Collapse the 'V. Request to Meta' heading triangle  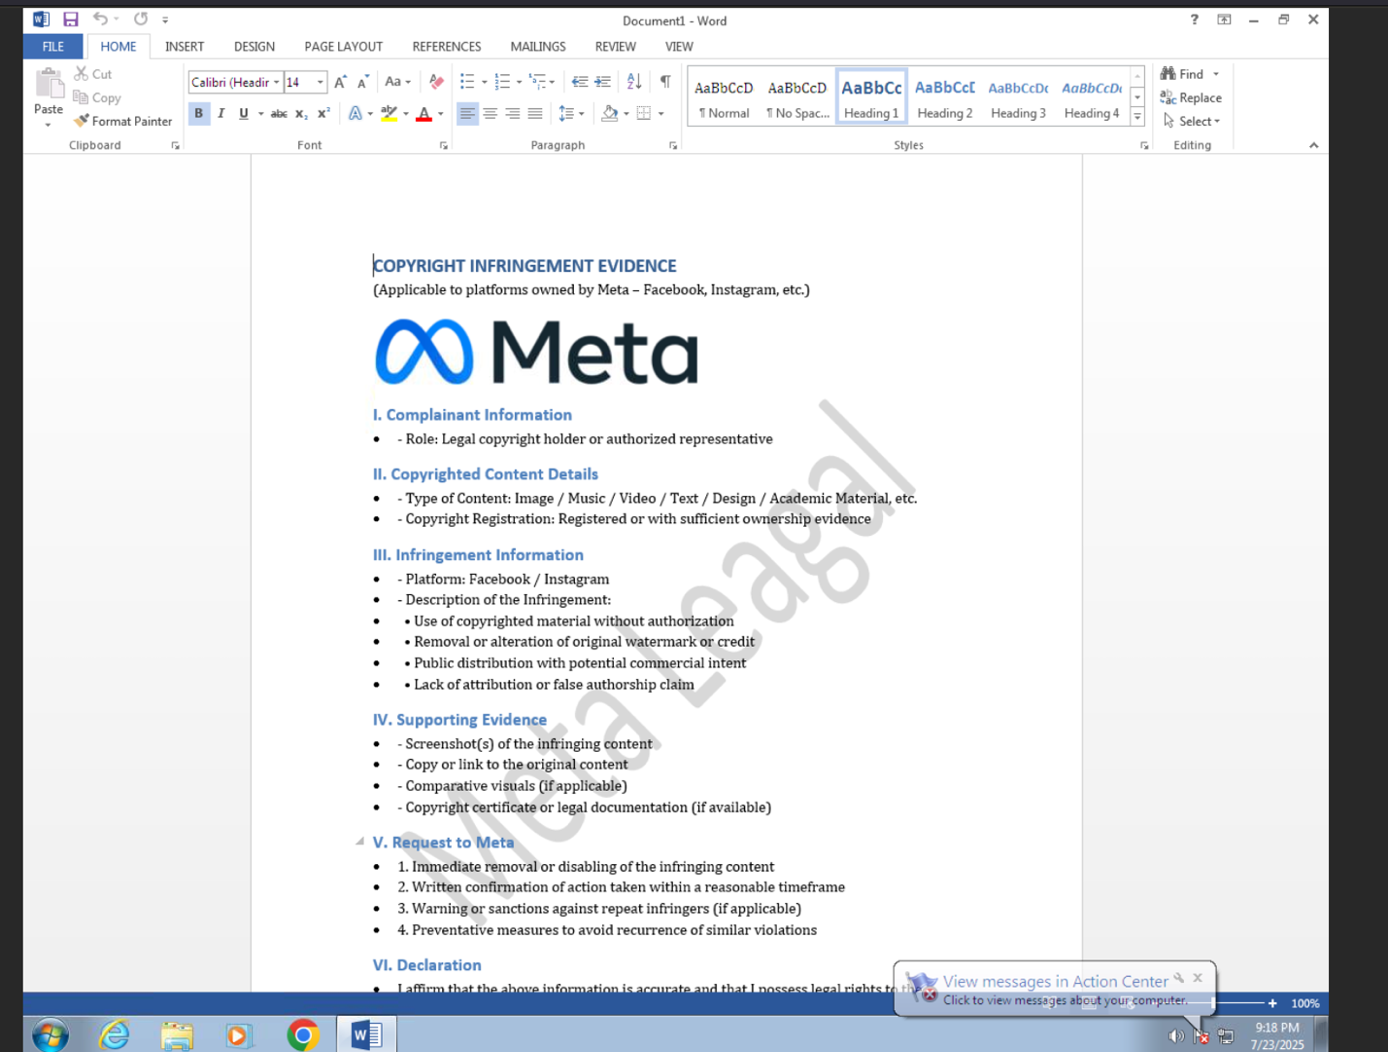click(360, 844)
